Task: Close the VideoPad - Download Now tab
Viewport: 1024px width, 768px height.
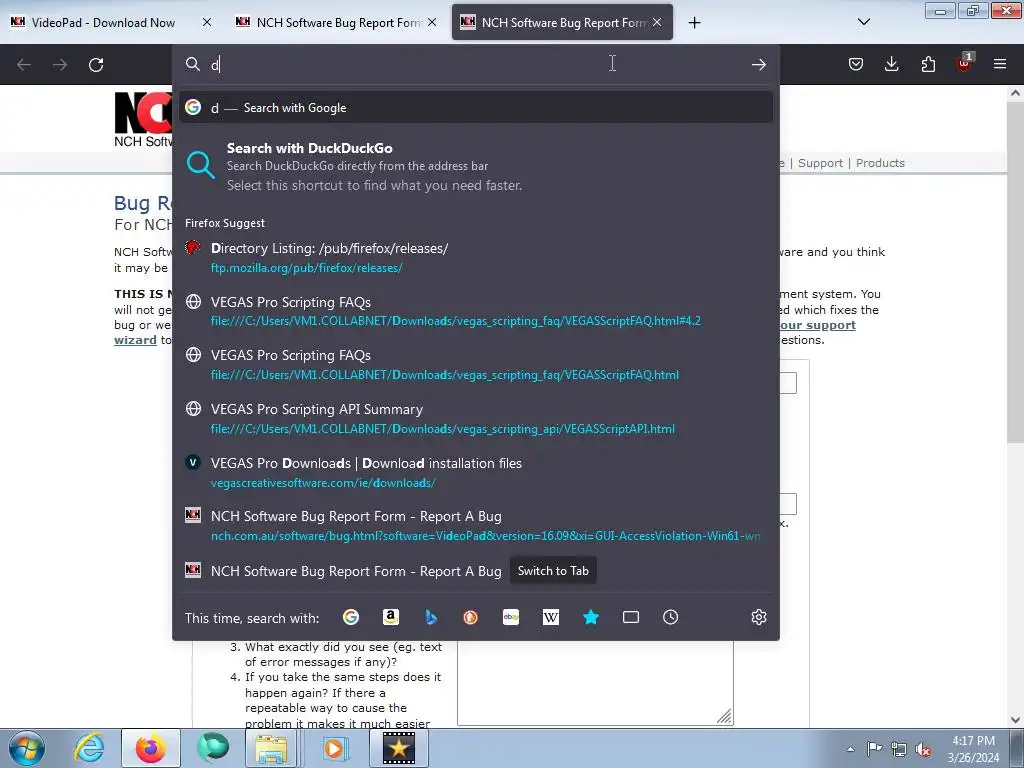Action: (x=206, y=22)
